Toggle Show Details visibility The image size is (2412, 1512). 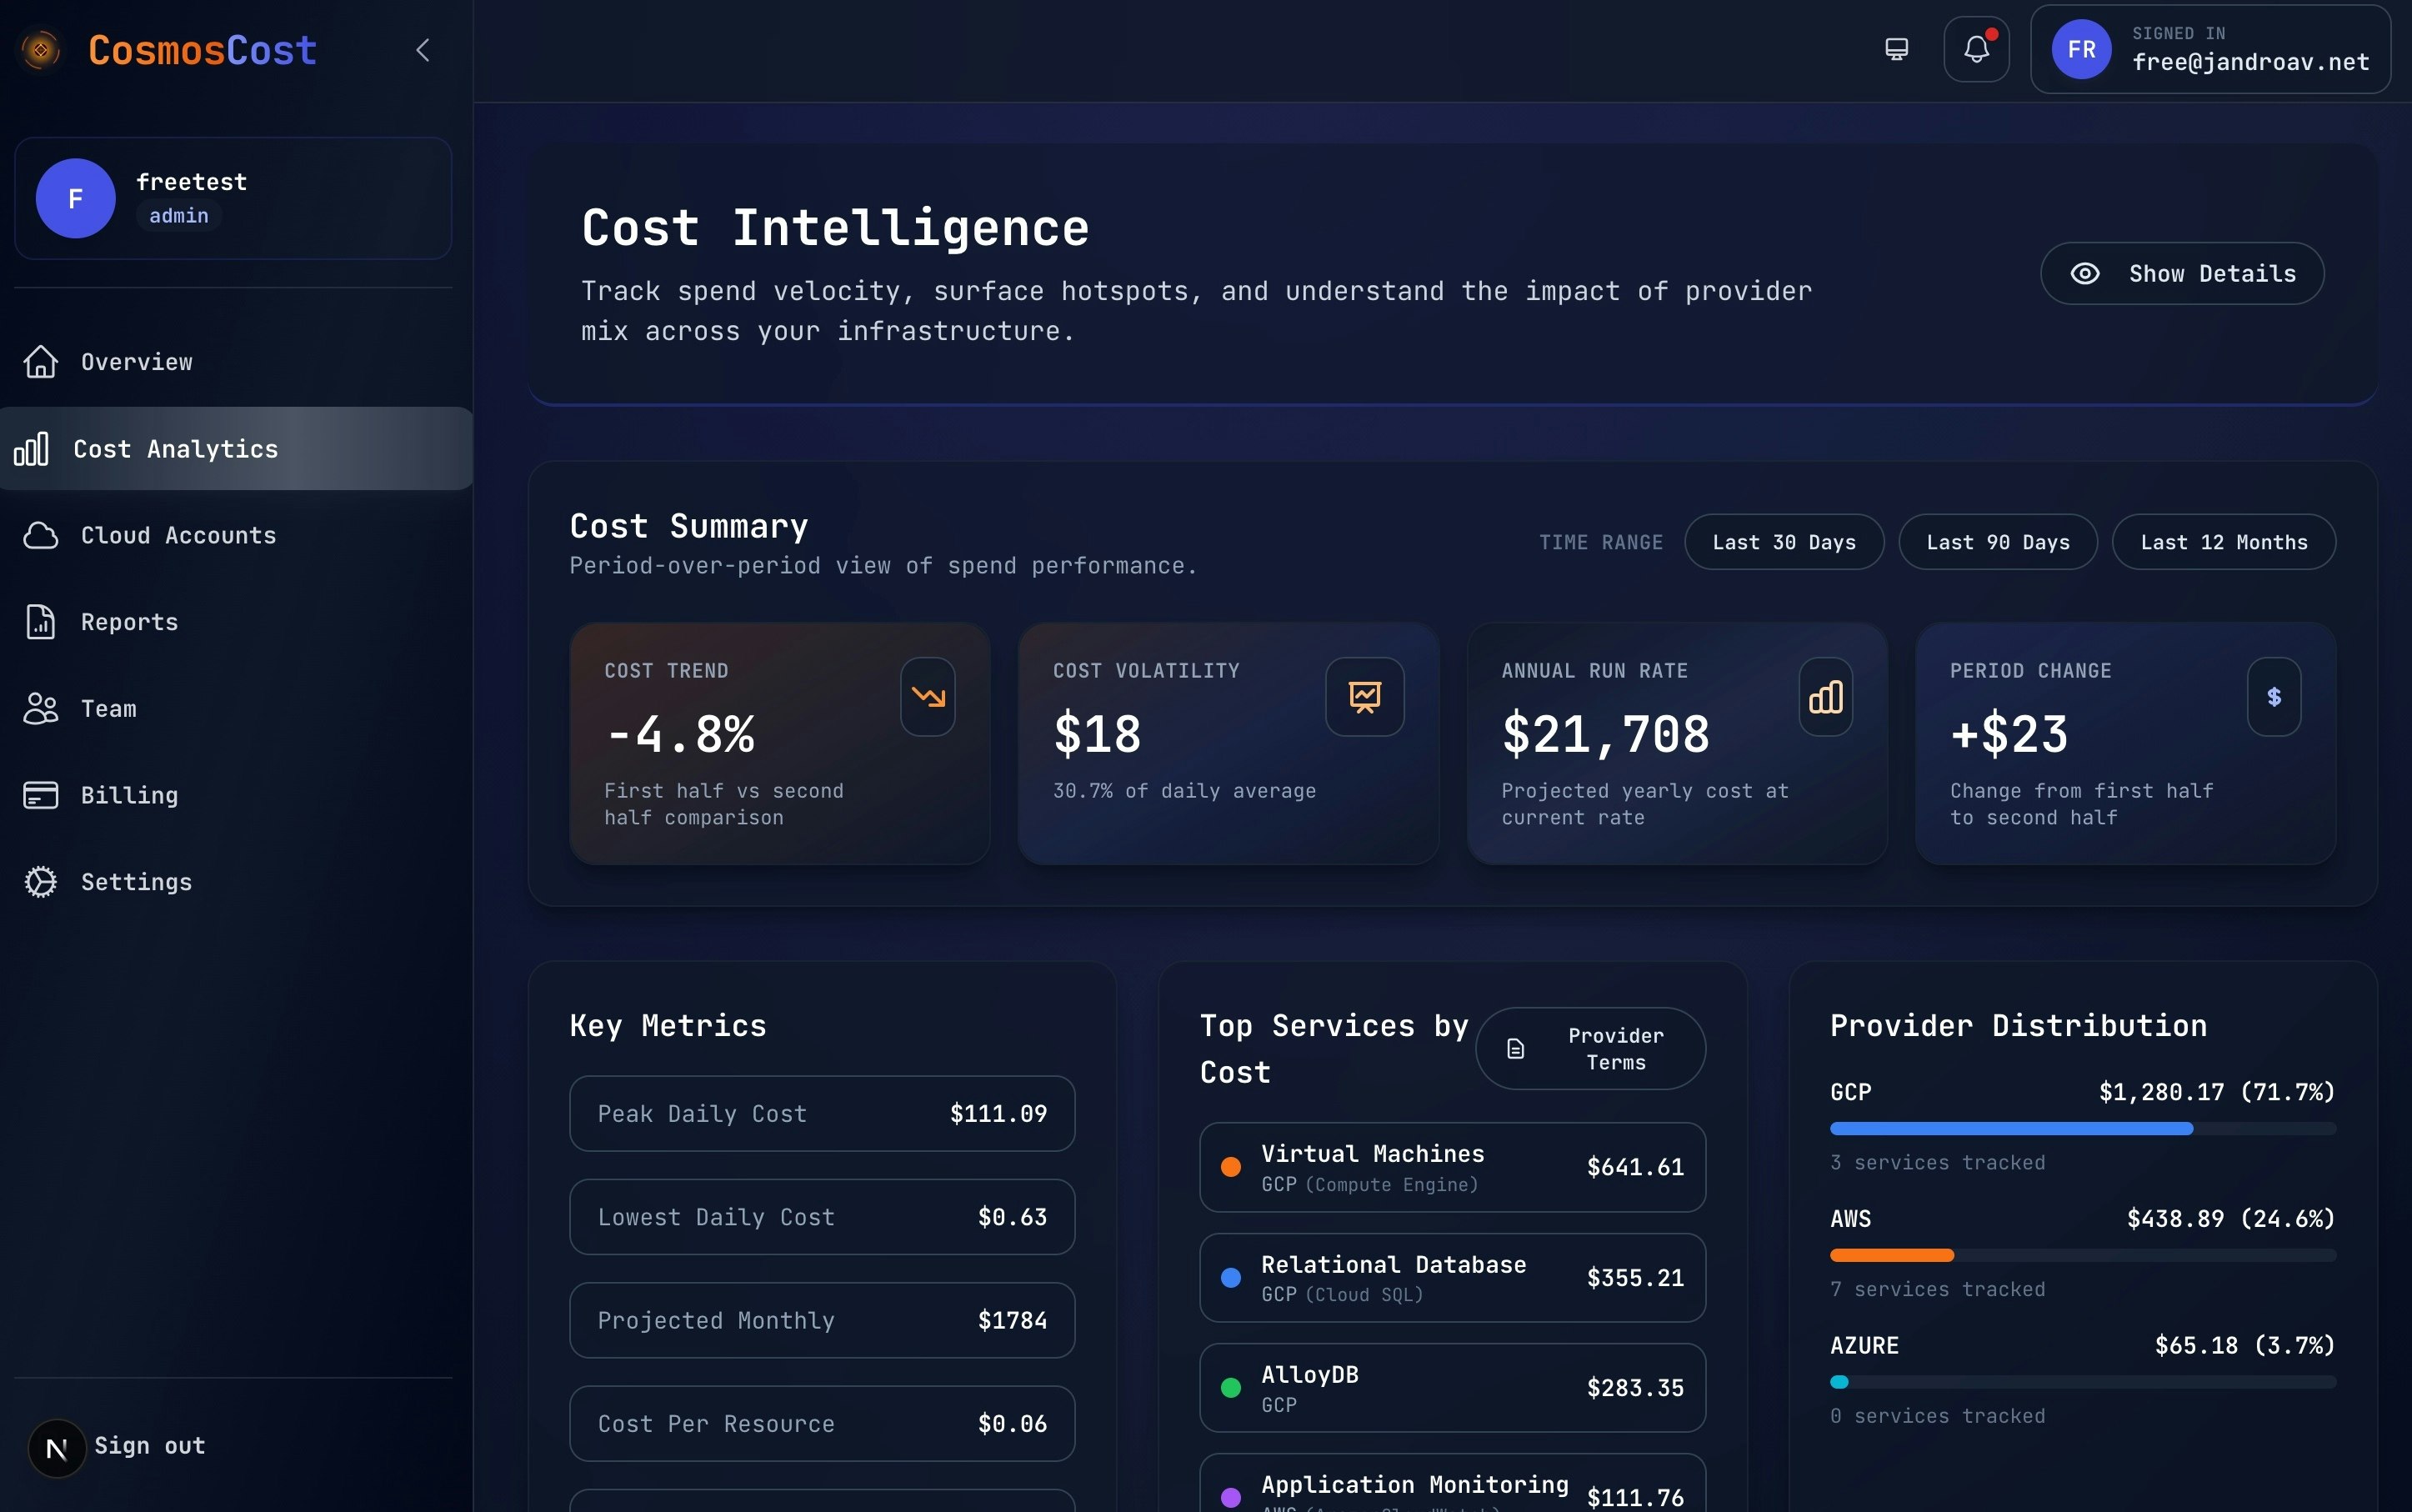click(x=2181, y=273)
